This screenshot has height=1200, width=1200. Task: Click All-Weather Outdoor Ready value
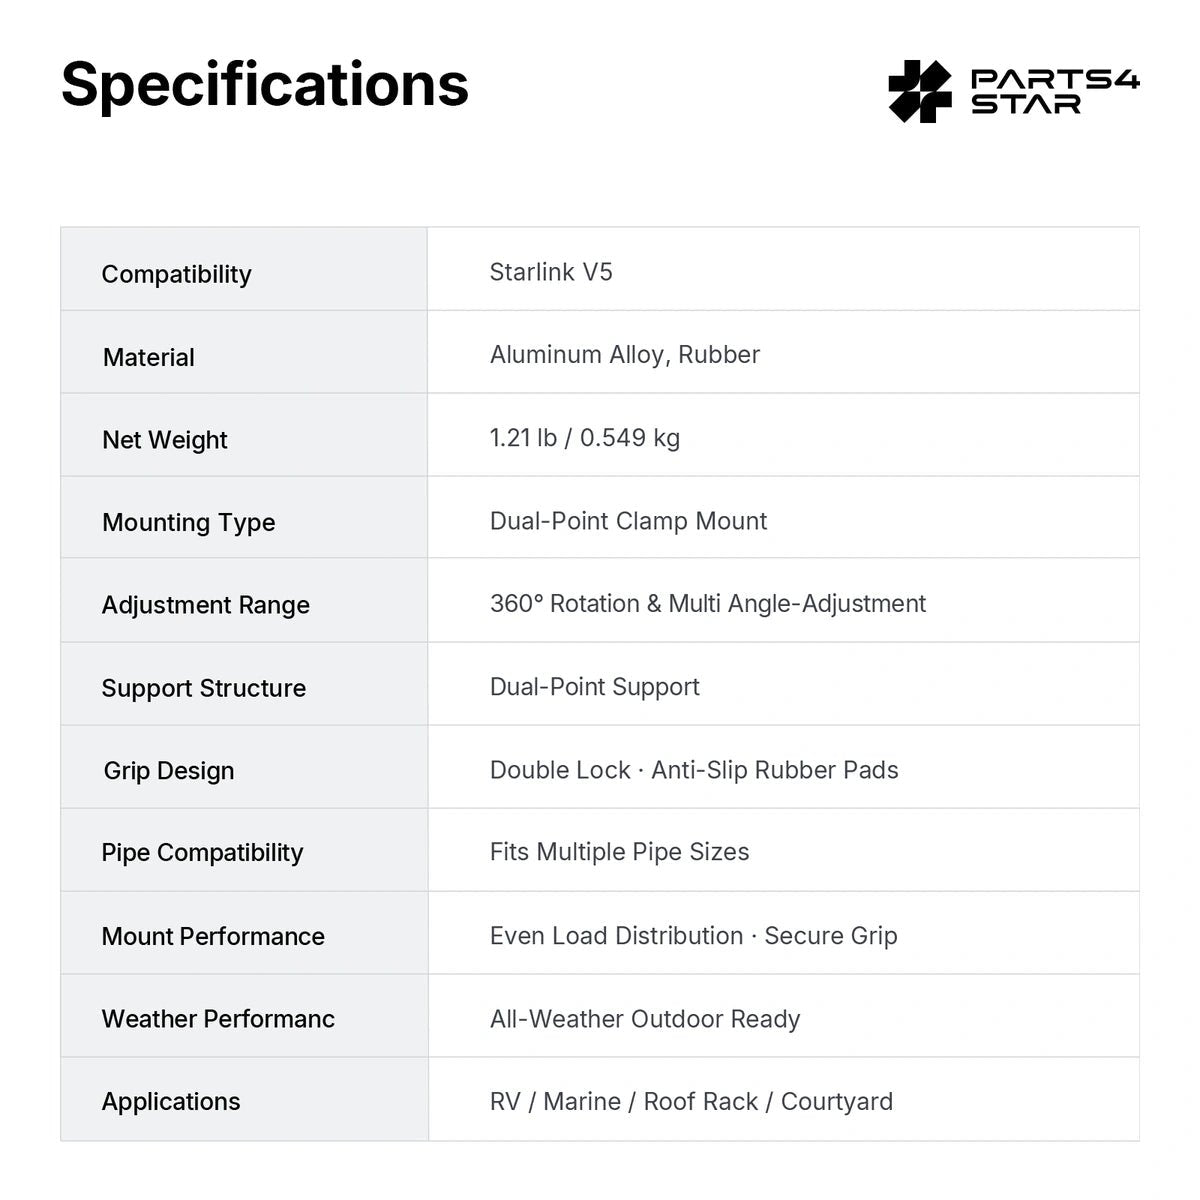tap(645, 1019)
